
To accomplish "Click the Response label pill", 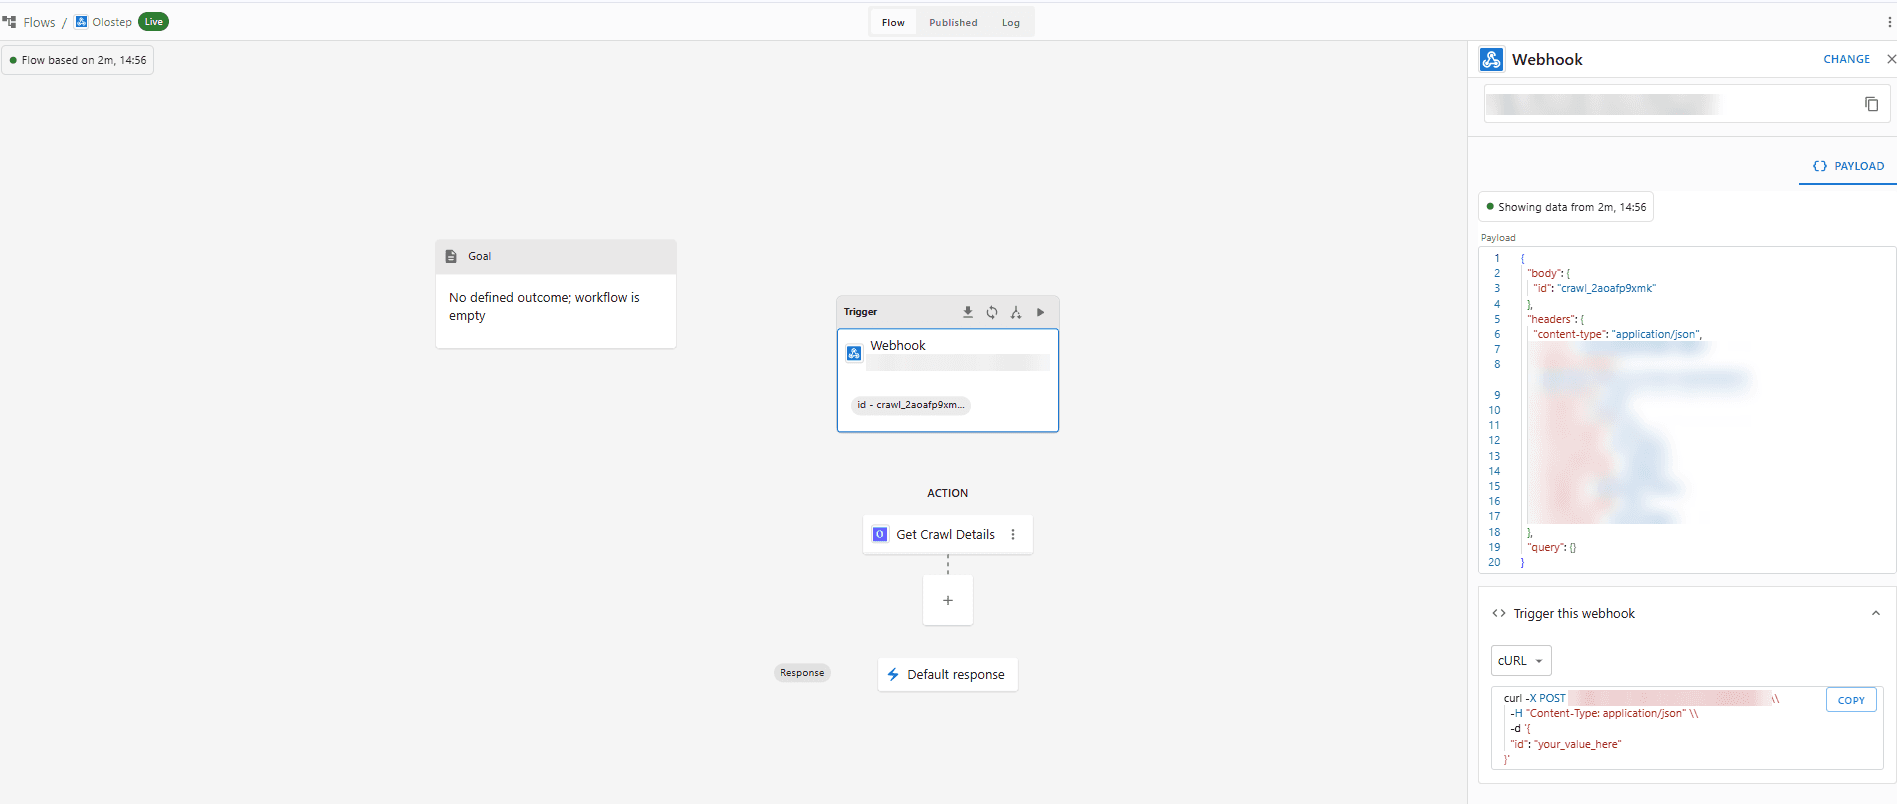I will tap(802, 673).
